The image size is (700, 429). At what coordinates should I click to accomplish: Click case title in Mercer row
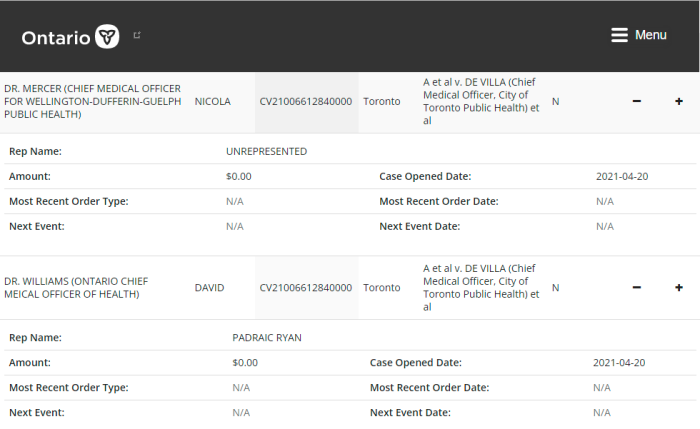tap(481, 101)
